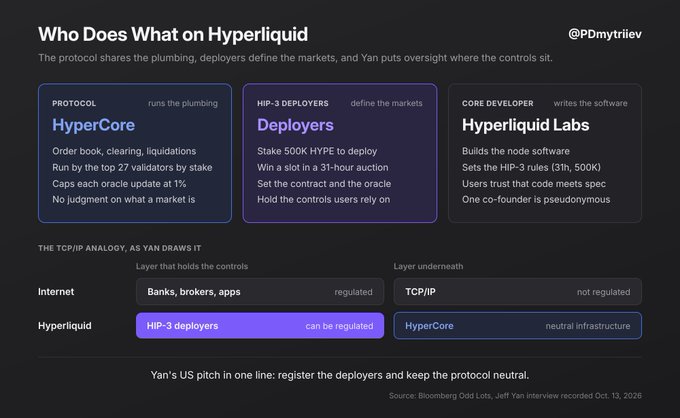Screen dimensions: 680x418
Task: Click the purple 'HIP-3 deployers' box
Action: tap(260, 326)
